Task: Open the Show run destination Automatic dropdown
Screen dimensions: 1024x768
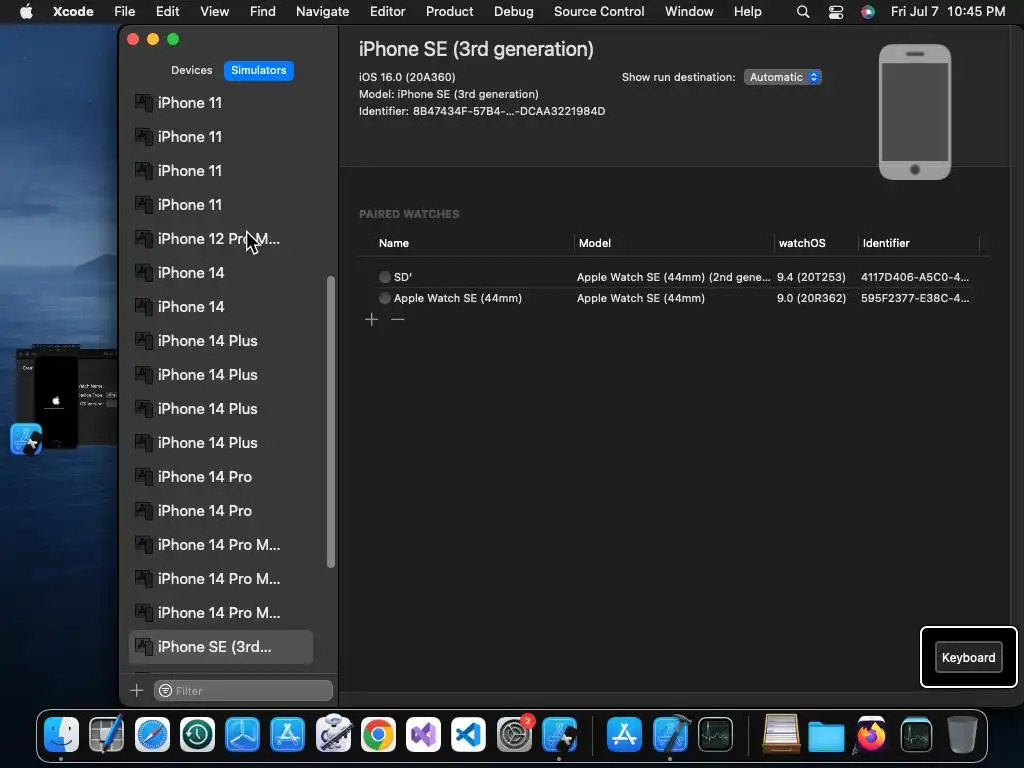Action: point(782,77)
